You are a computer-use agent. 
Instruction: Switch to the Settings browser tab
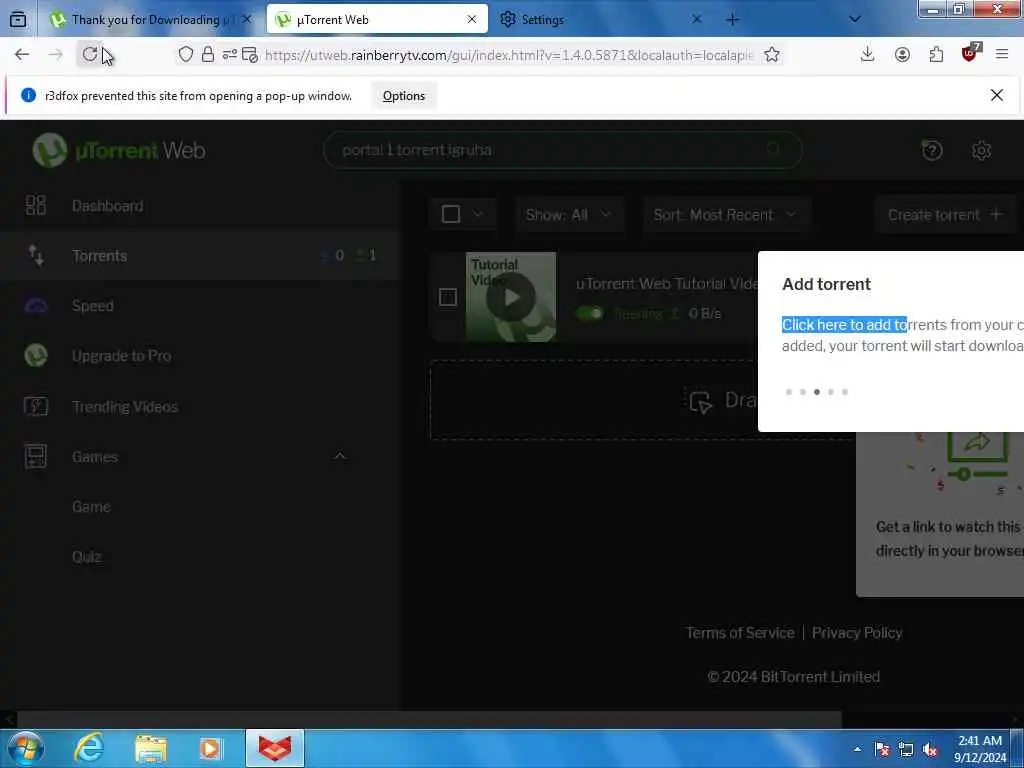(601, 20)
